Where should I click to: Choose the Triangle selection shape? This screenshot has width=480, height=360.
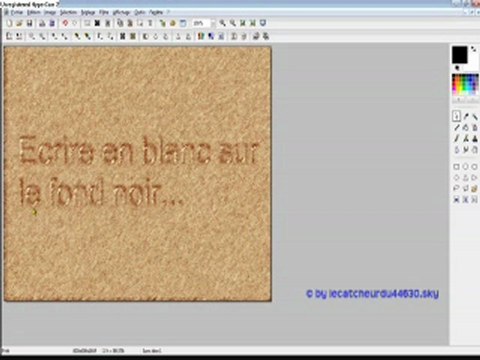coord(466,178)
